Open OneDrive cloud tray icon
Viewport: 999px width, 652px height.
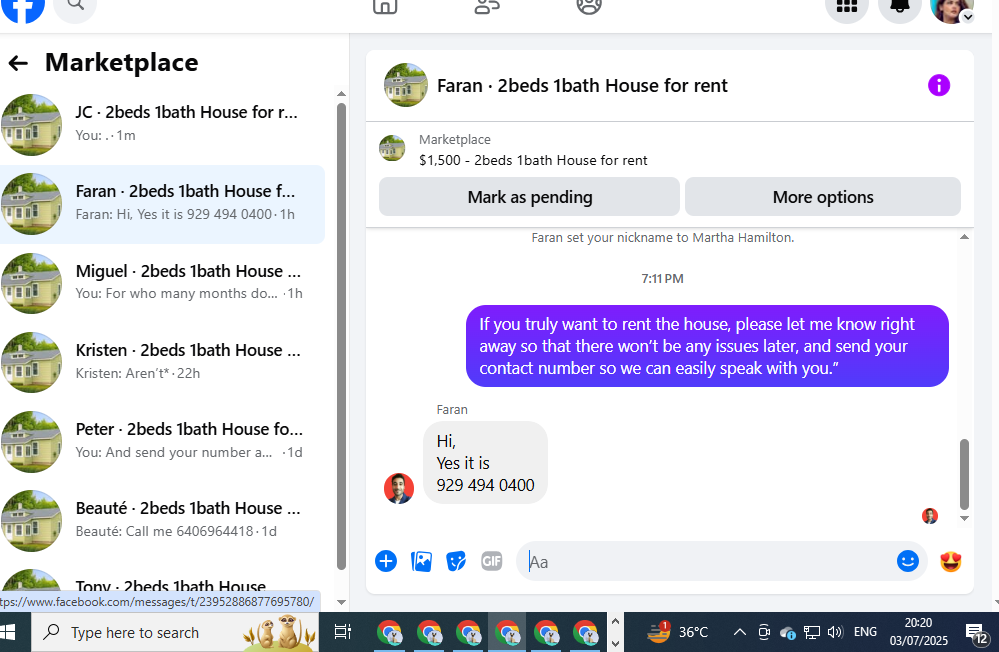coord(788,632)
